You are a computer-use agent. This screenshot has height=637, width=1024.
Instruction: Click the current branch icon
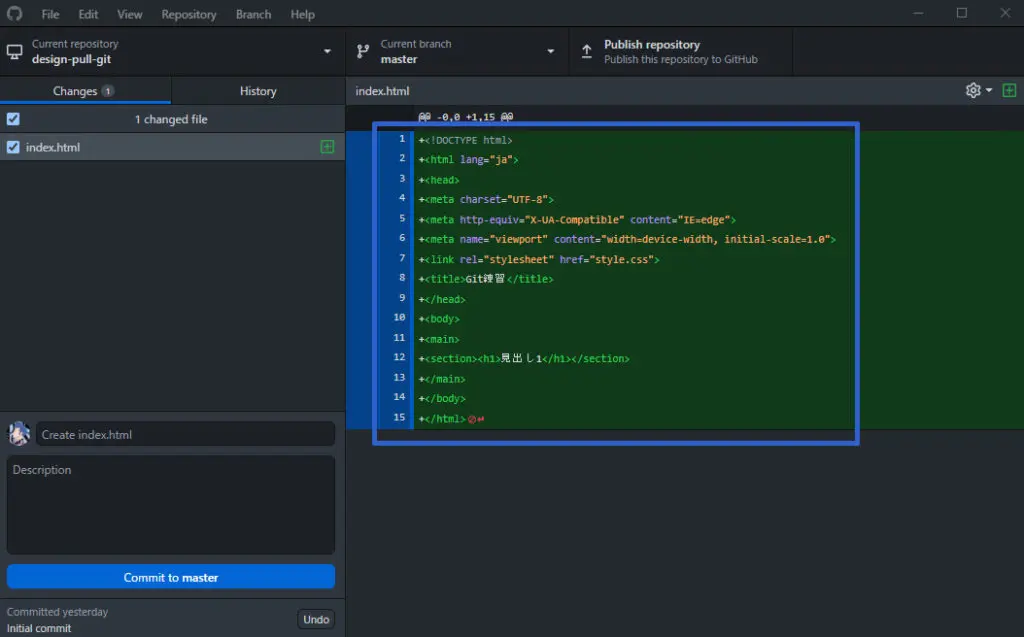[x=362, y=51]
